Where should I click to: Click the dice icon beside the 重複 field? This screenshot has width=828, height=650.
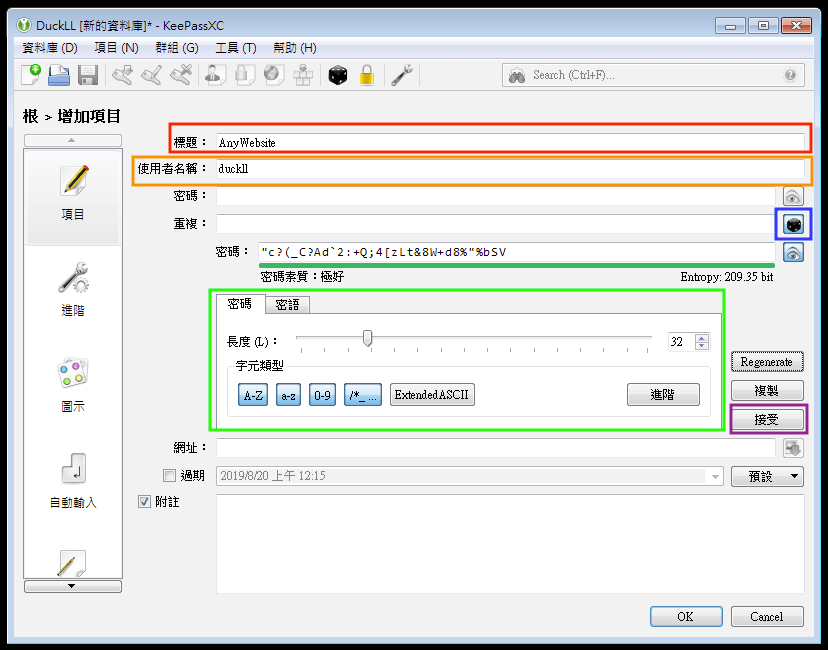[793, 224]
